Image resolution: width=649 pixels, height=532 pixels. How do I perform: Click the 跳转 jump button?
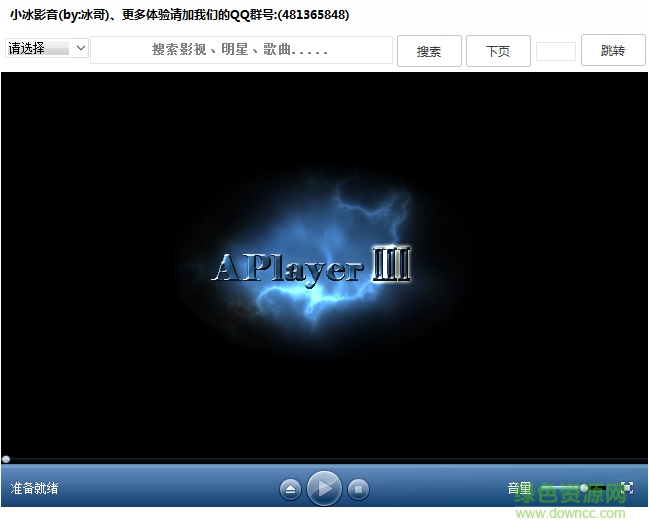coord(612,51)
